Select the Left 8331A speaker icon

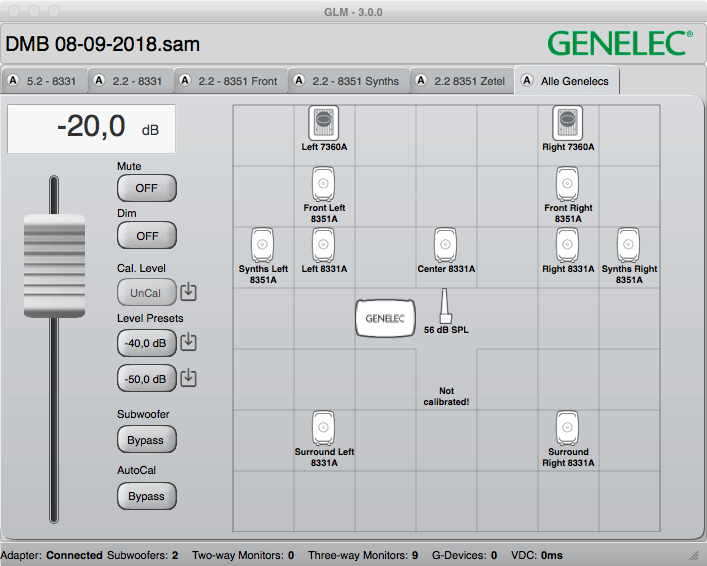click(x=324, y=245)
